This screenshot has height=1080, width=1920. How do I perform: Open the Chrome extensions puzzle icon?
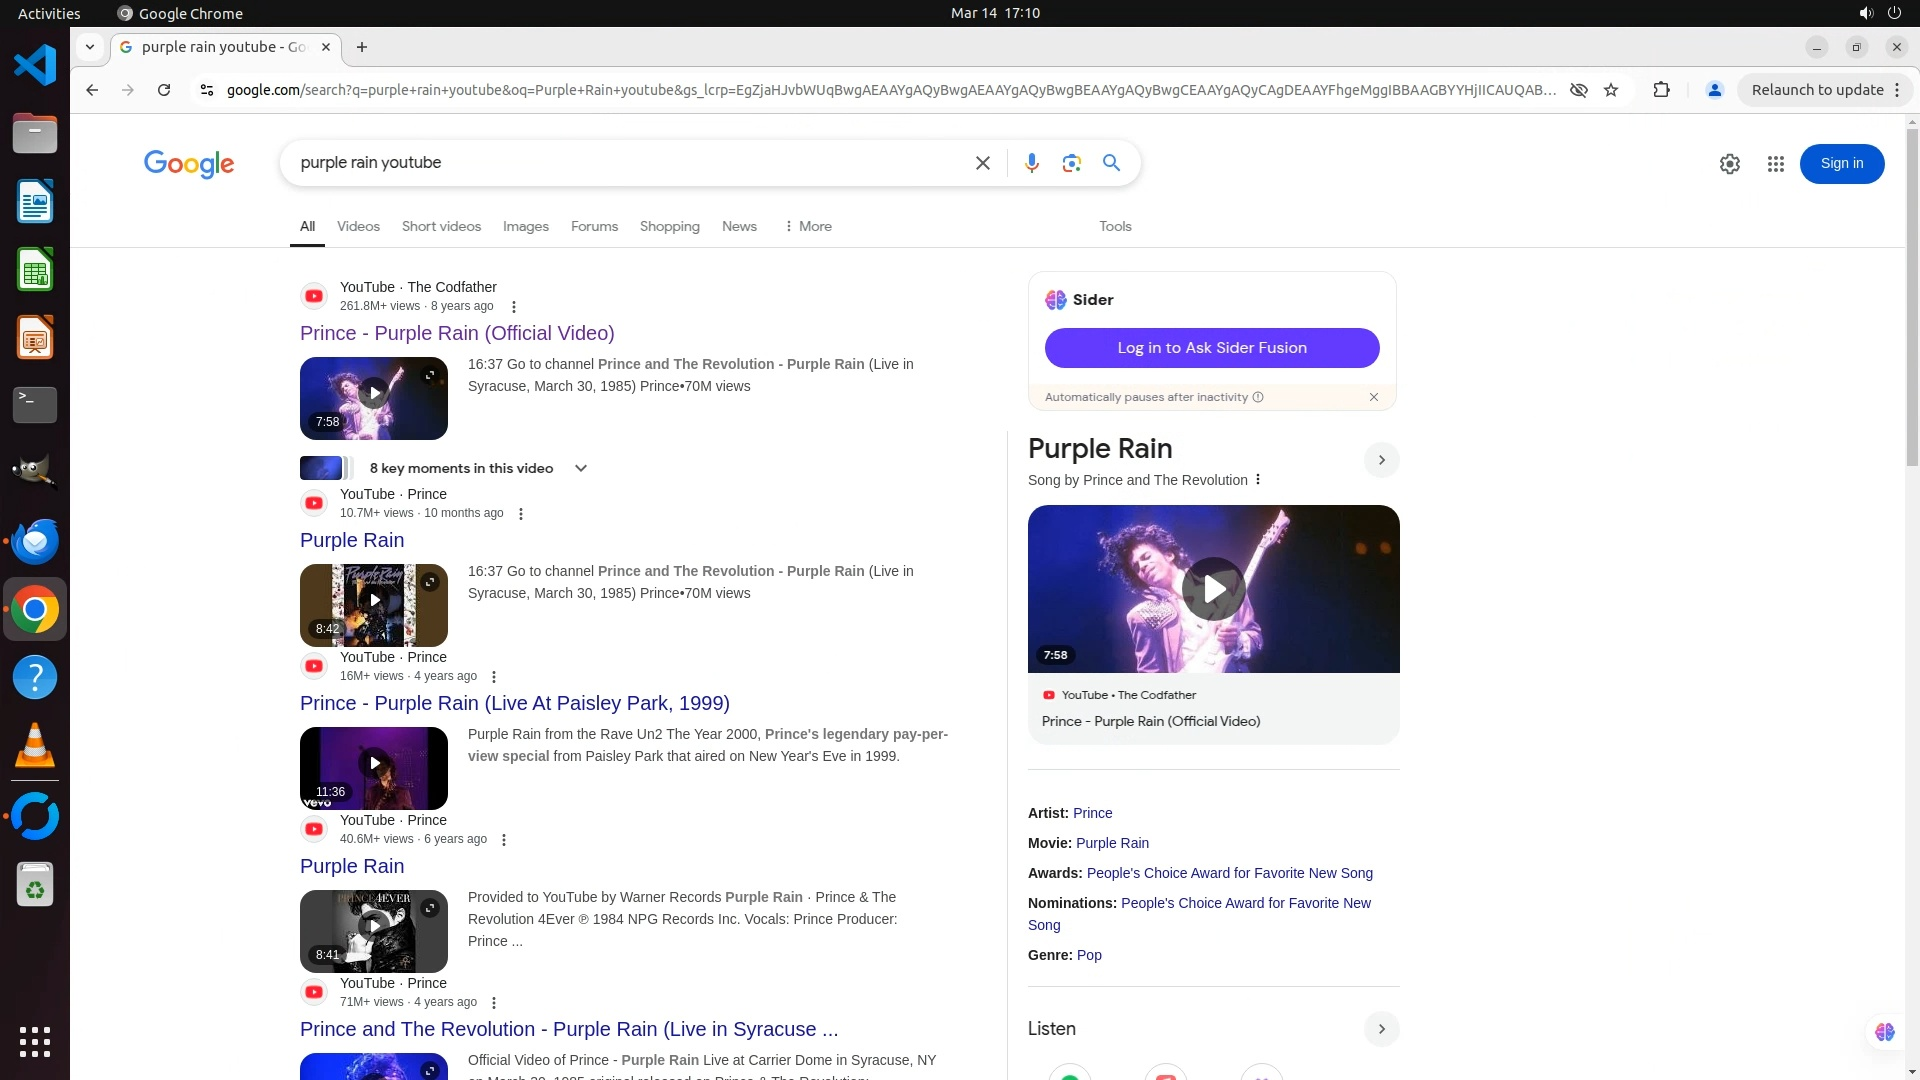point(1661,90)
